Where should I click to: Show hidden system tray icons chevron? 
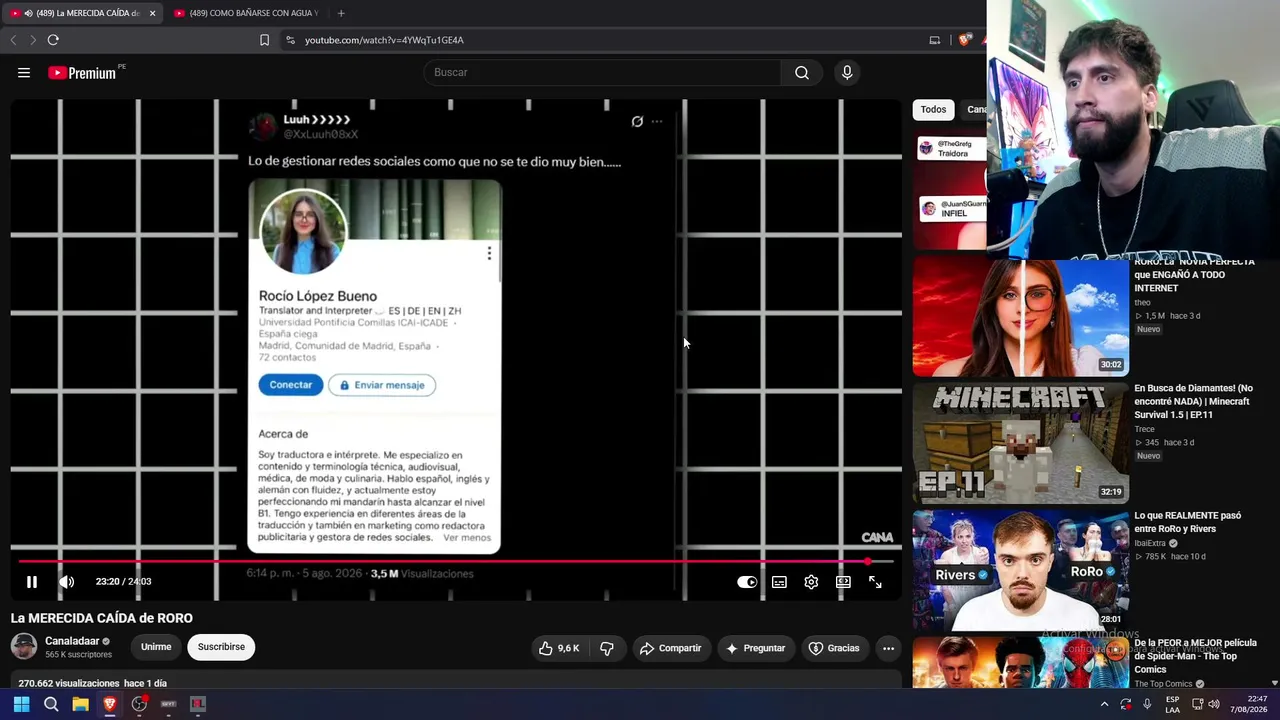1104,704
